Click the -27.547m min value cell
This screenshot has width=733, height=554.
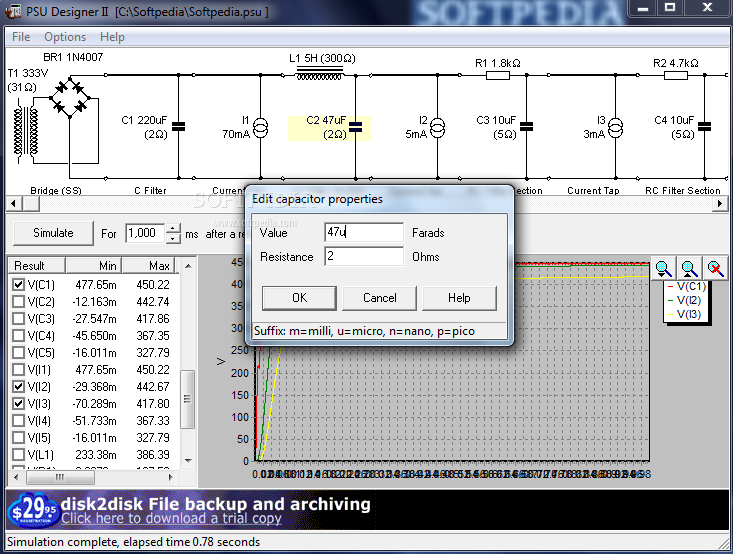tap(94, 319)
